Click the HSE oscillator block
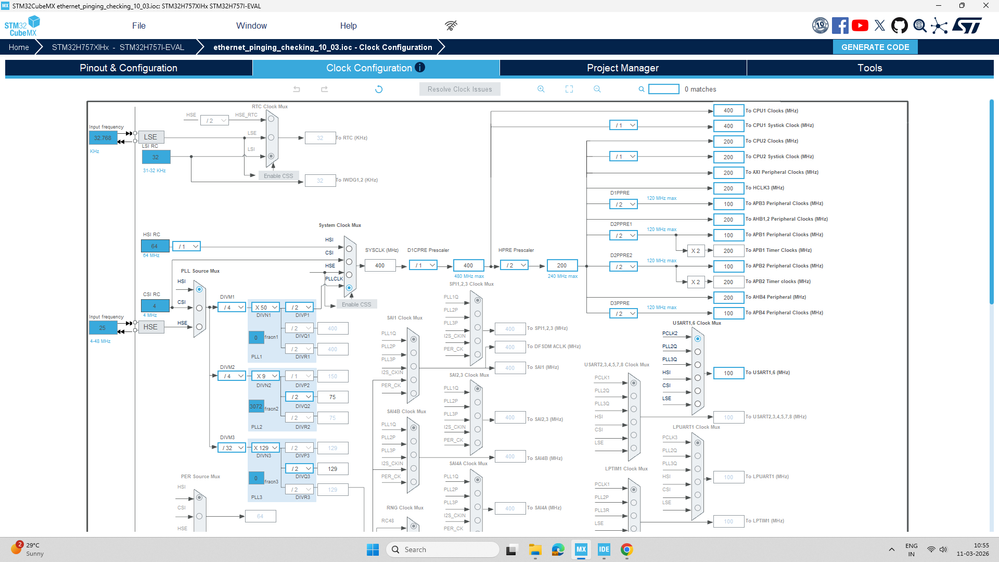This screenshot has height=562, width=999. click(x=150, y=327)
